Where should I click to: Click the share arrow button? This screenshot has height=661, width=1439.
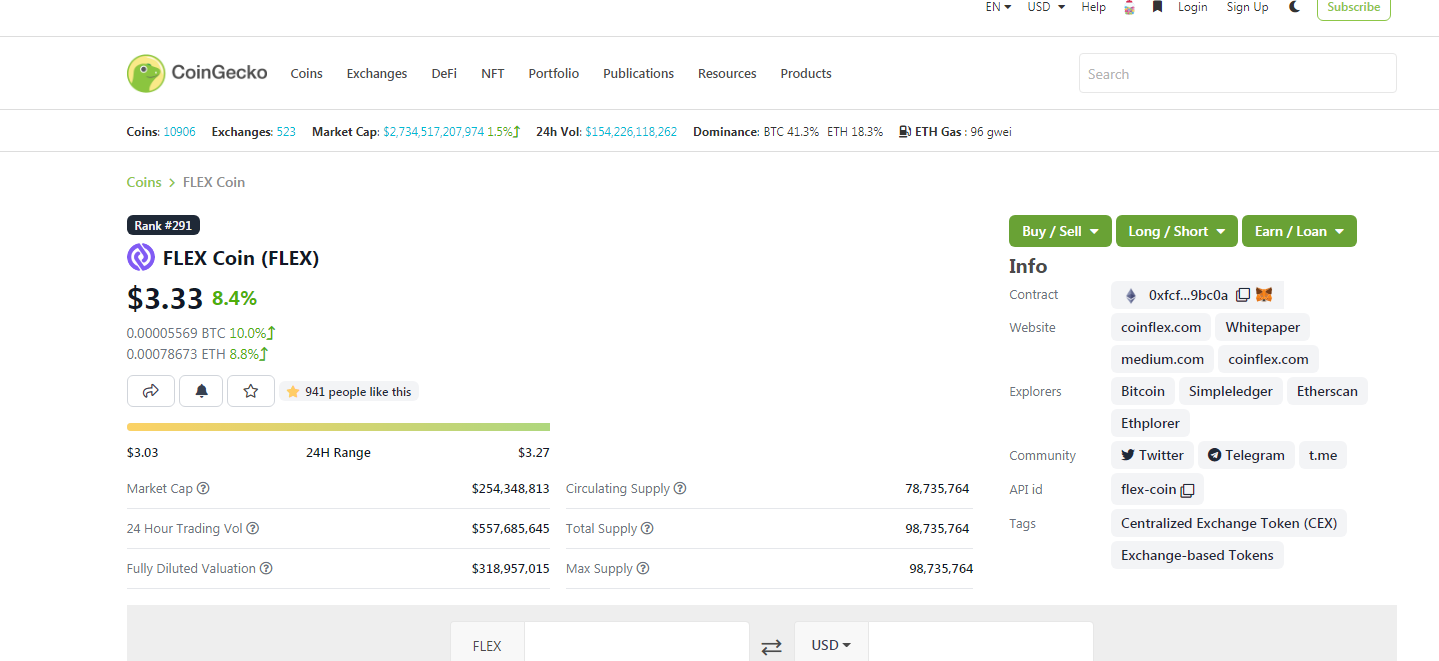click(x=151, y=391)
